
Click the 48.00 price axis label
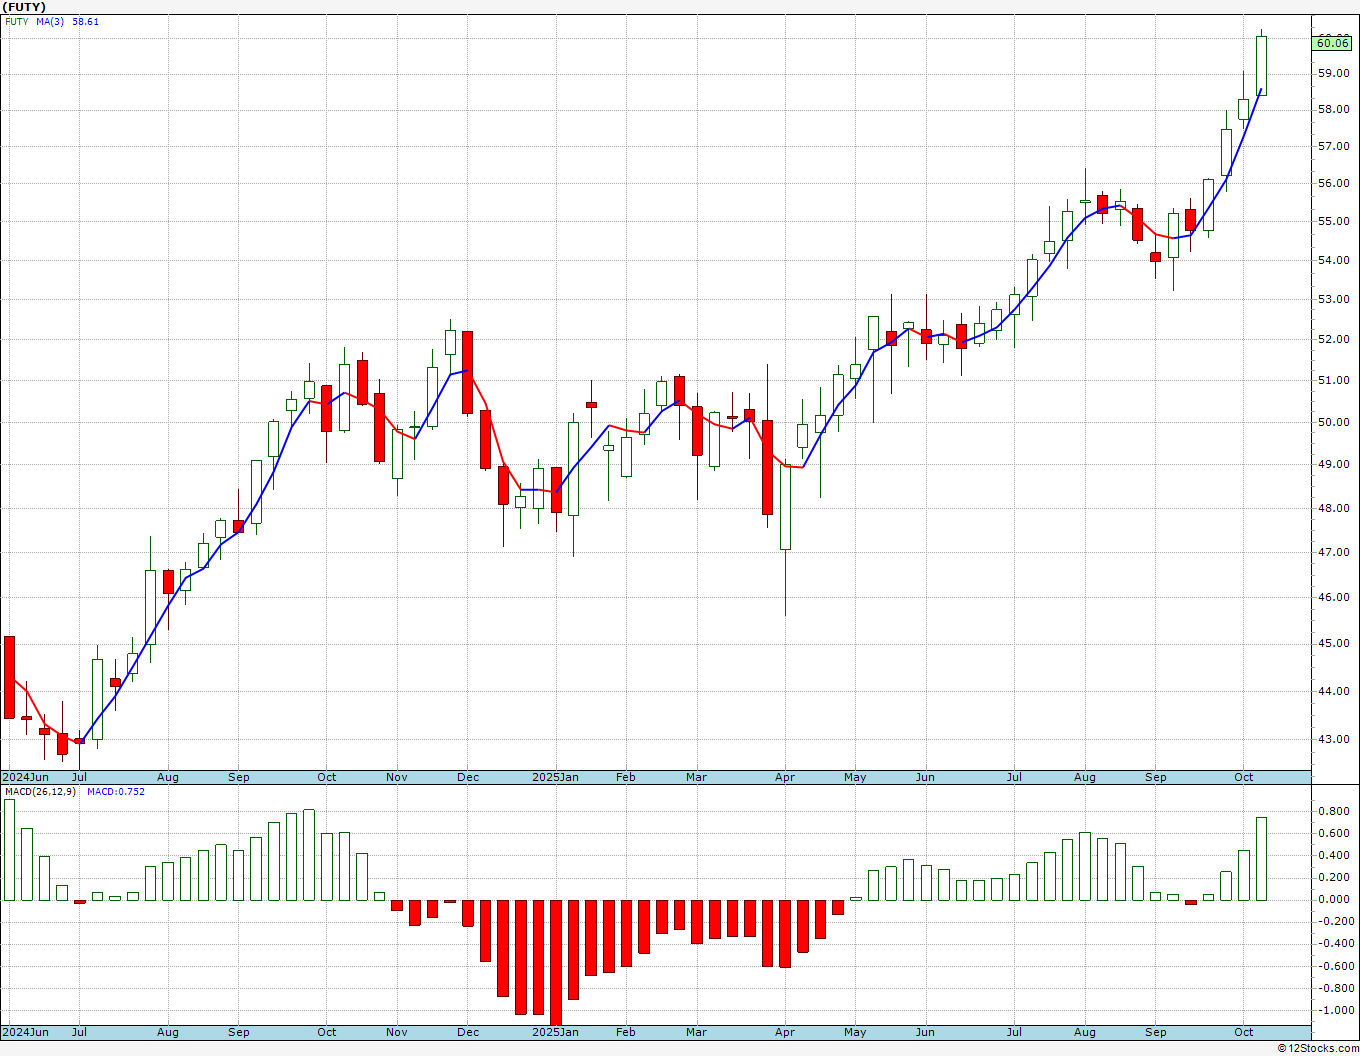1333,509
